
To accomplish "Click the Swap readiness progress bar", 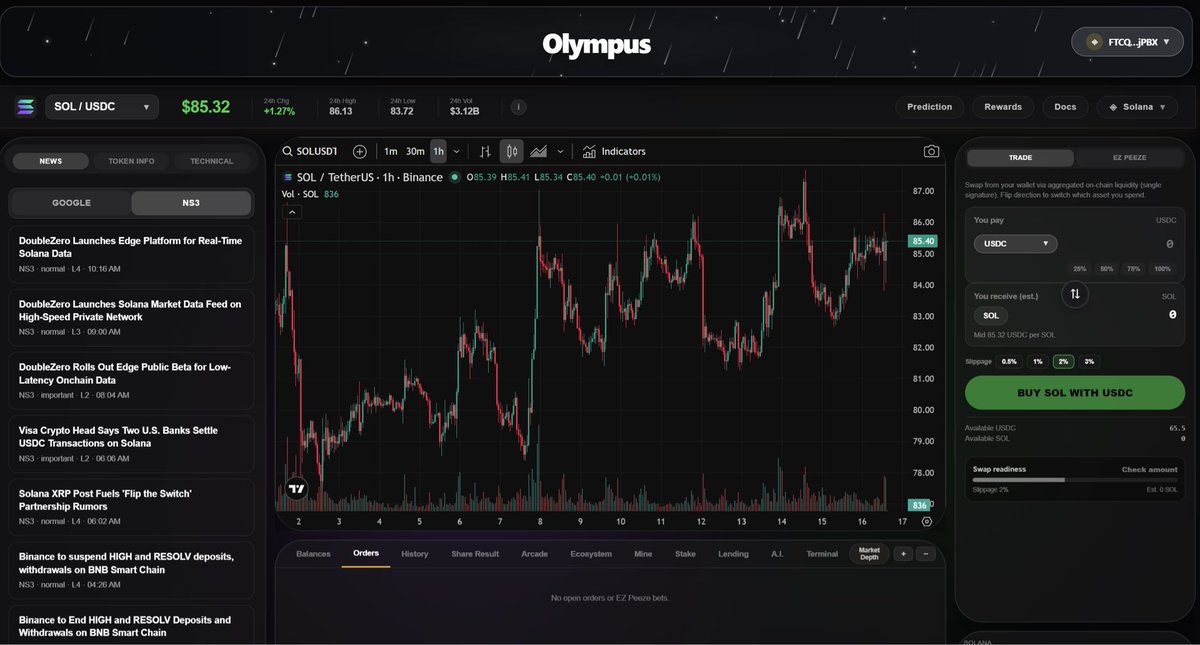I will click(1075, 480).
